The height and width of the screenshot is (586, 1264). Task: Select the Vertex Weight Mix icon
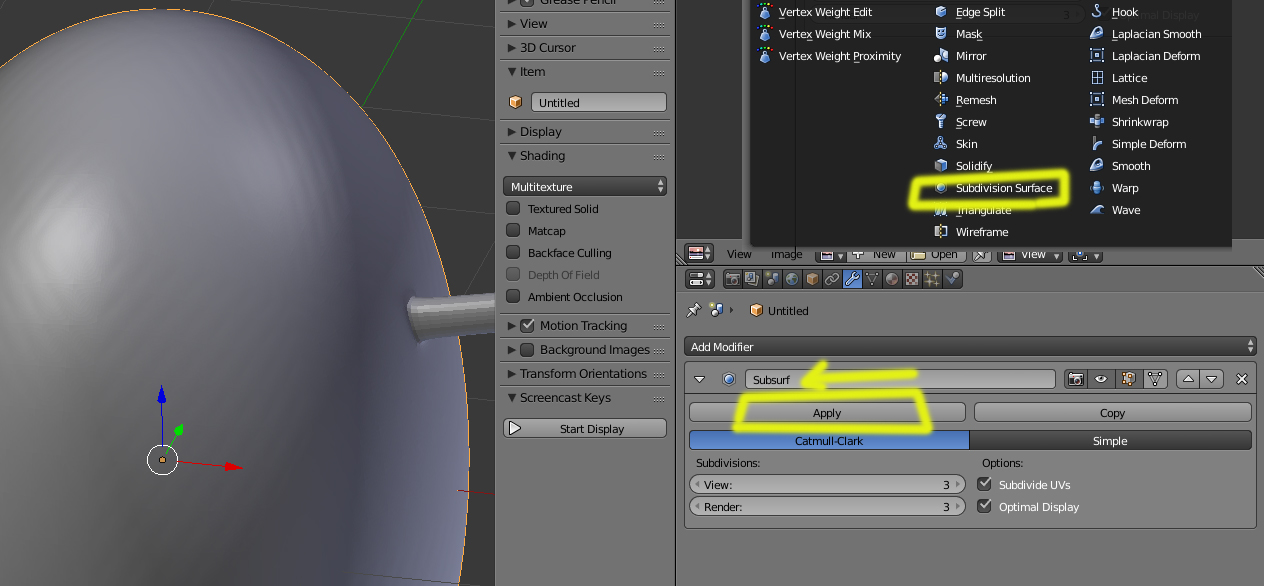(x=766, y=34)
